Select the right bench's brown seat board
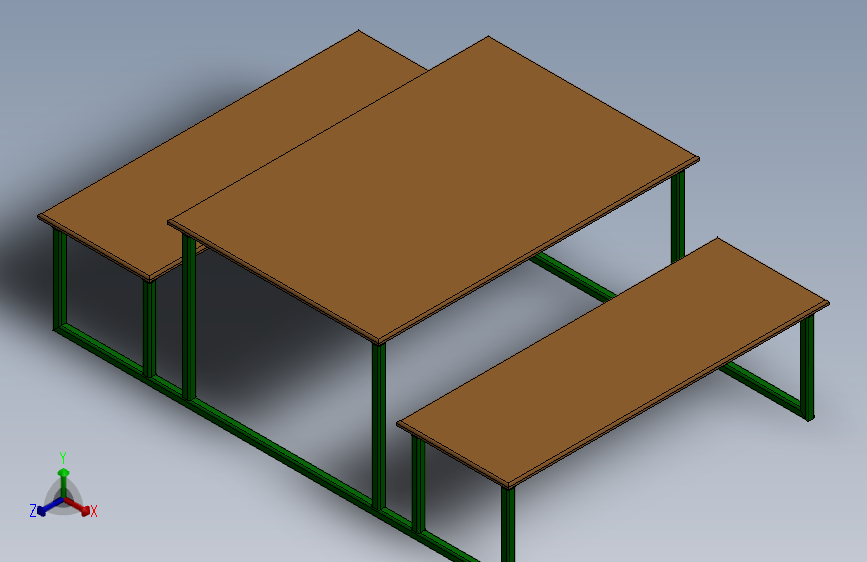The image size is (867, 562). coord(613,362)
